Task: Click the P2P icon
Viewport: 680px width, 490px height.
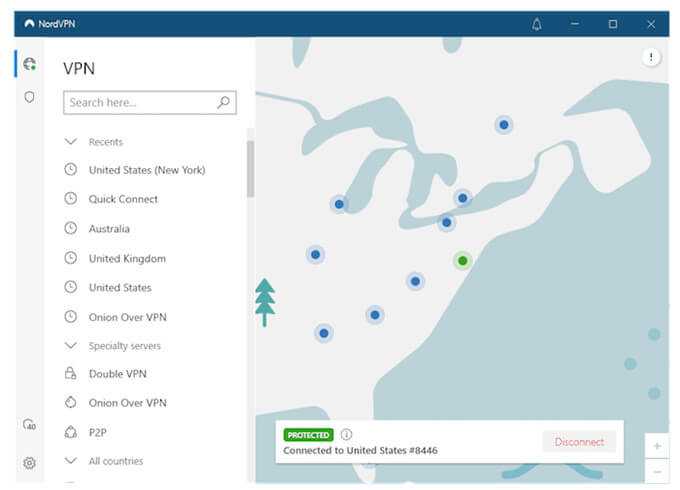Action: pyautogui.click(x=71, y=432)
